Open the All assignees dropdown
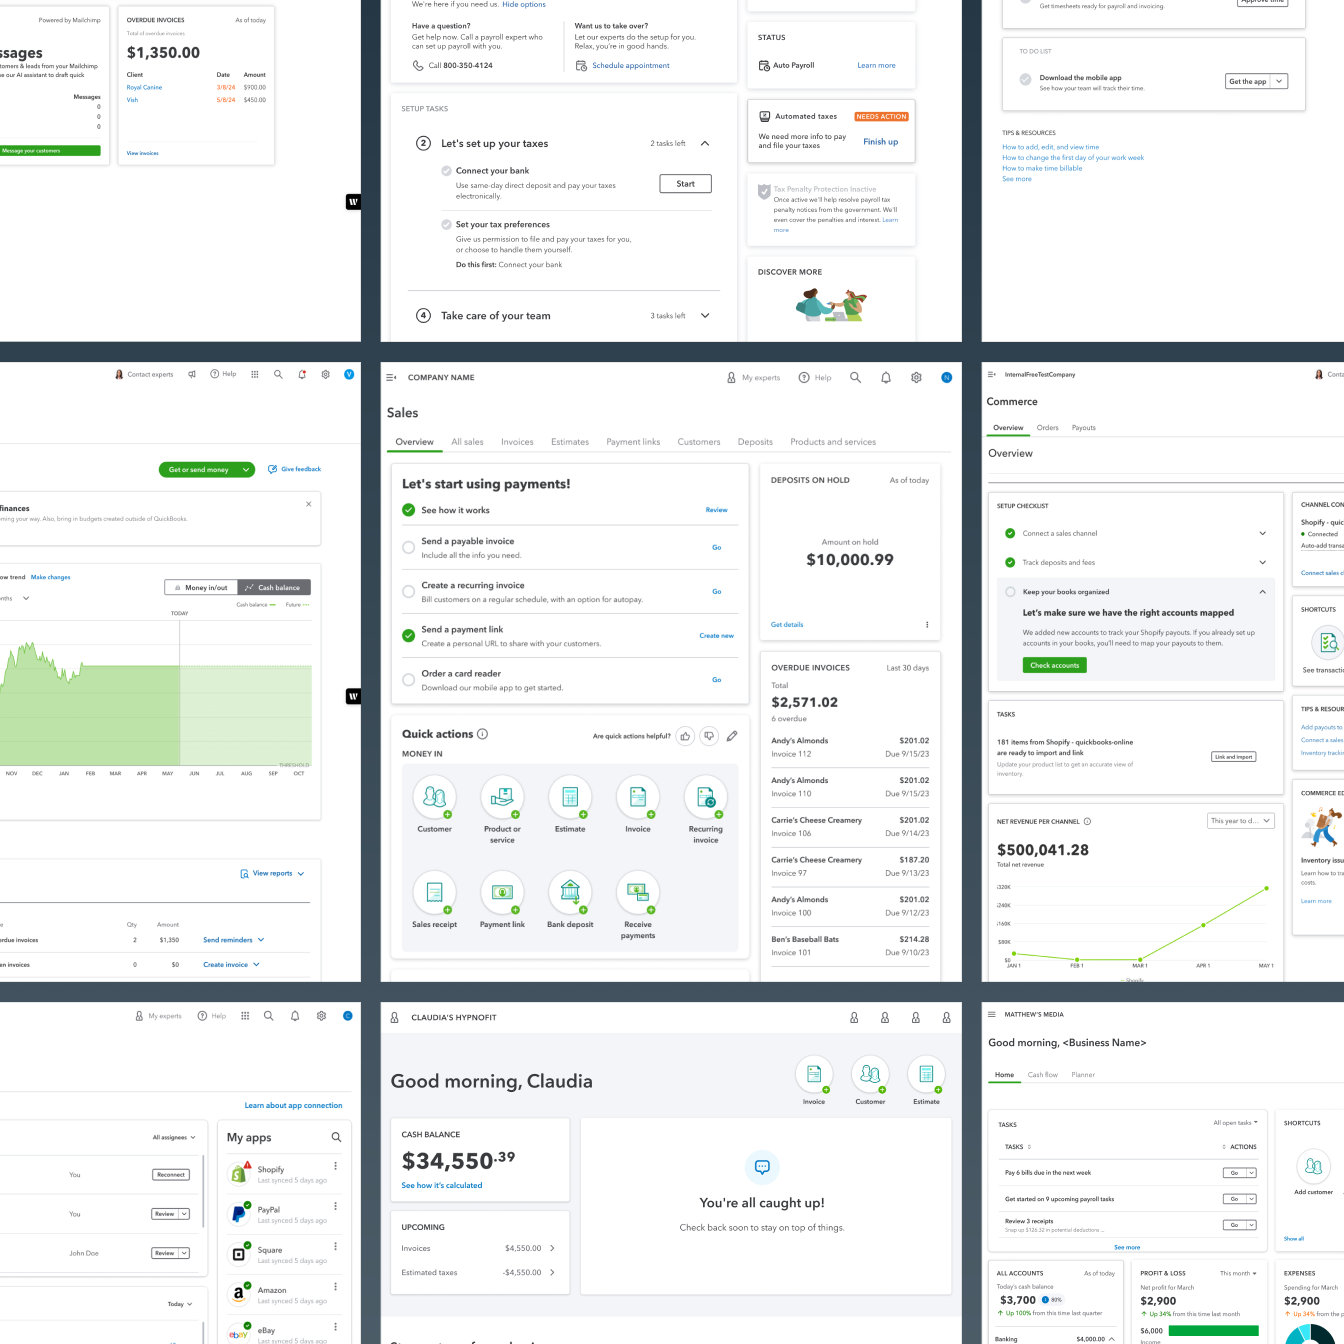Image resolution: width=1344 pixels, height=1344 pixels. 174,1137
